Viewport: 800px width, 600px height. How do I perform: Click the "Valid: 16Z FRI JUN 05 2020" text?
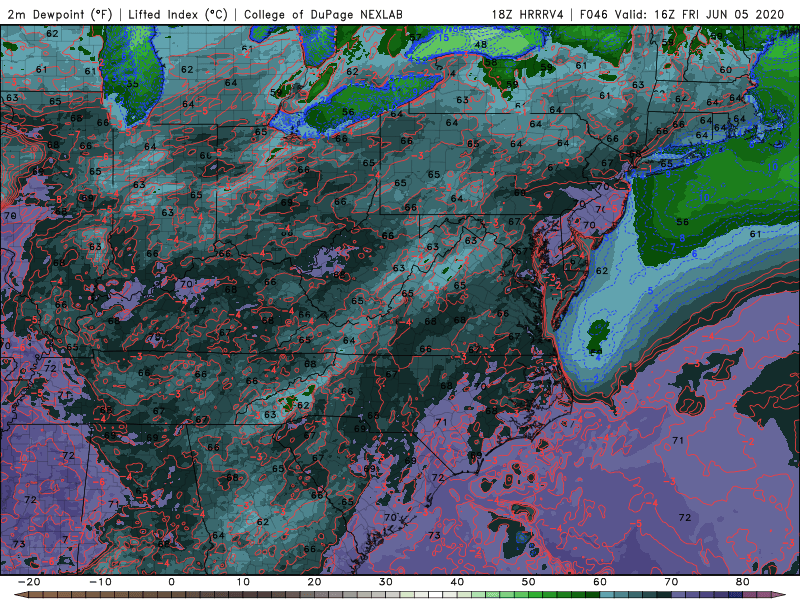699,14
